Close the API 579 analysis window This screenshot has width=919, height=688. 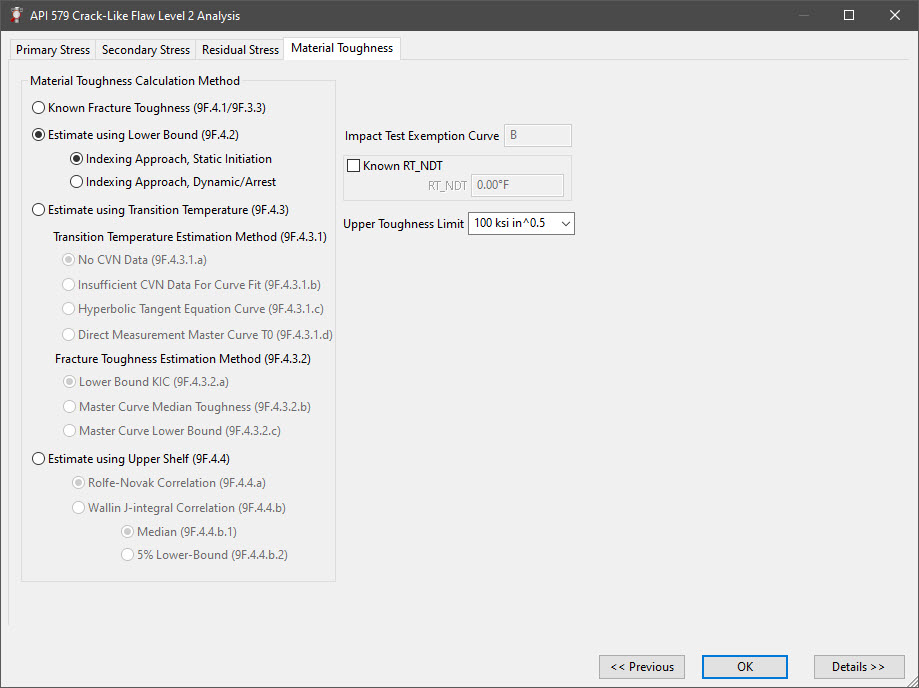click(x=895, y=15)
